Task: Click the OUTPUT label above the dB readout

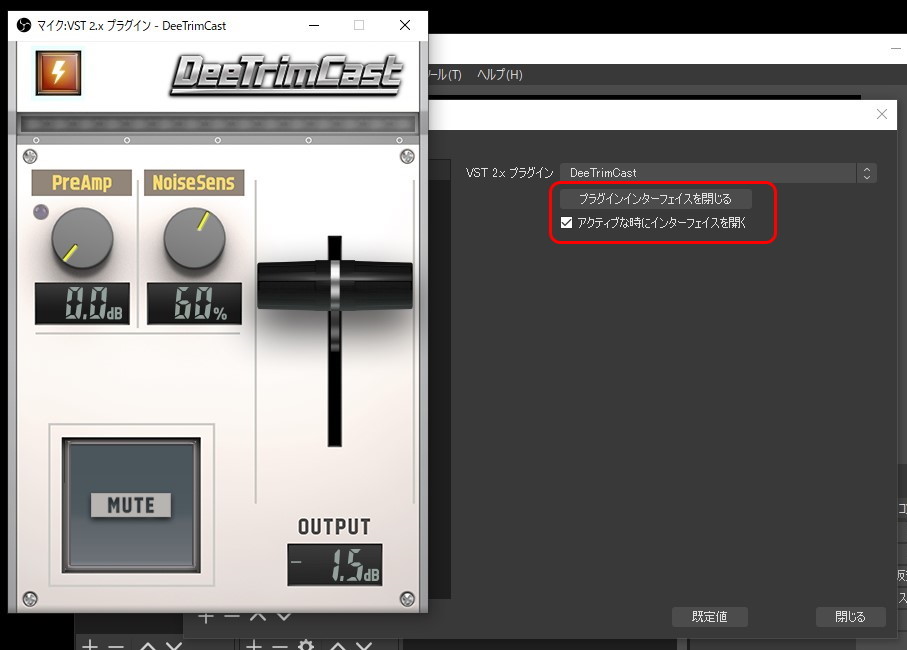Action: point(334,527)
